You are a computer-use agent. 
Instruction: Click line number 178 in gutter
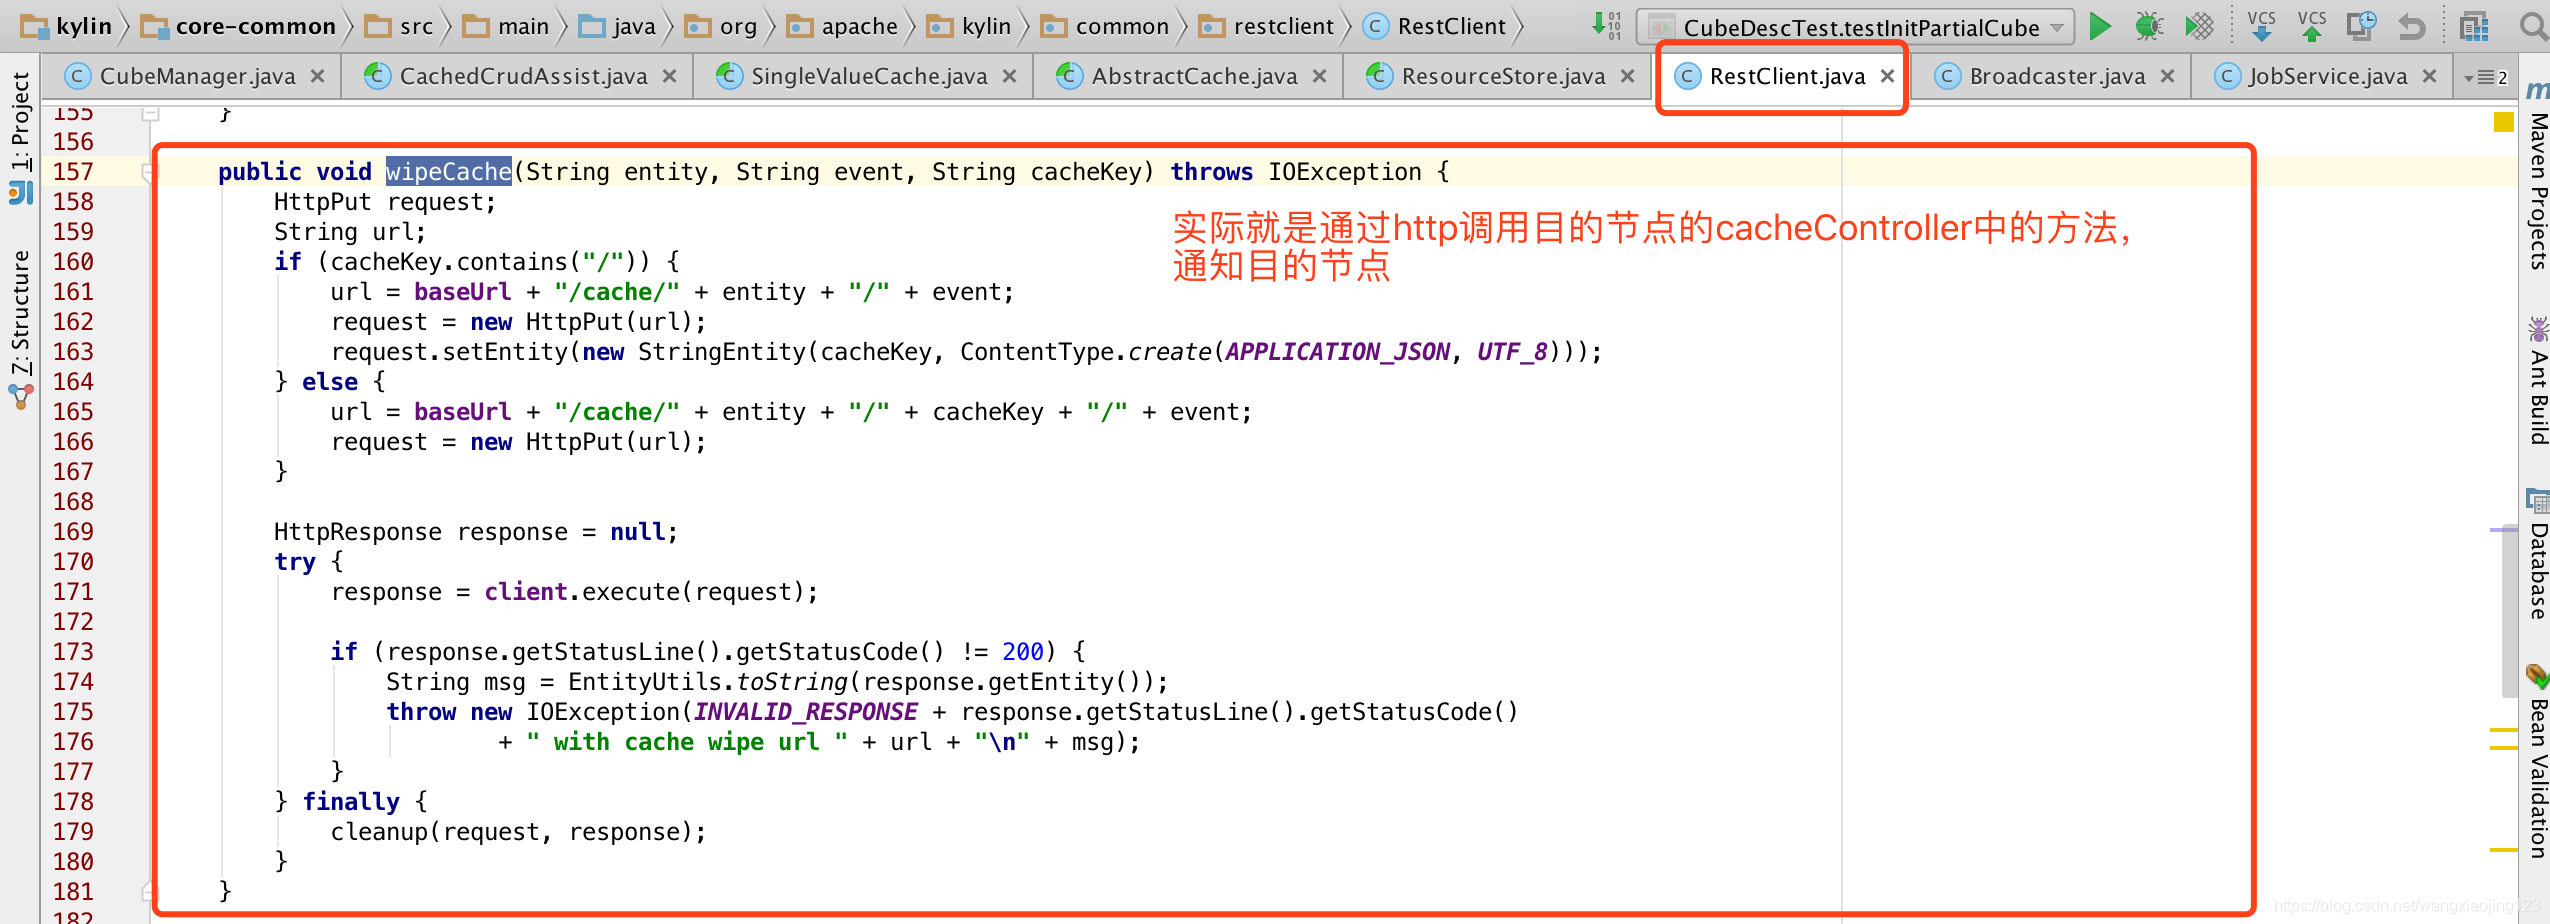click(73, 802)
